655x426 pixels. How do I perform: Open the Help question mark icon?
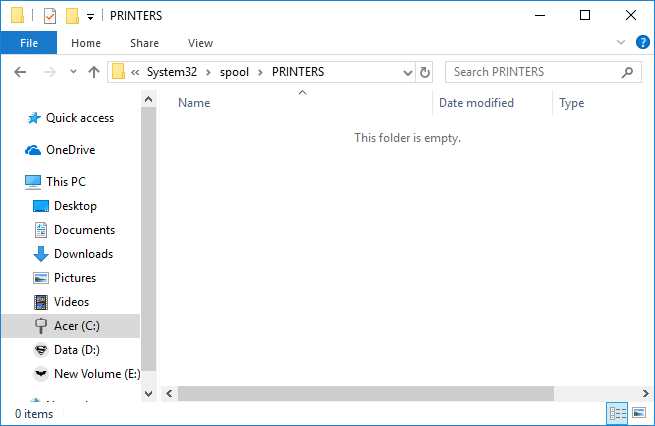click(643, 42)
